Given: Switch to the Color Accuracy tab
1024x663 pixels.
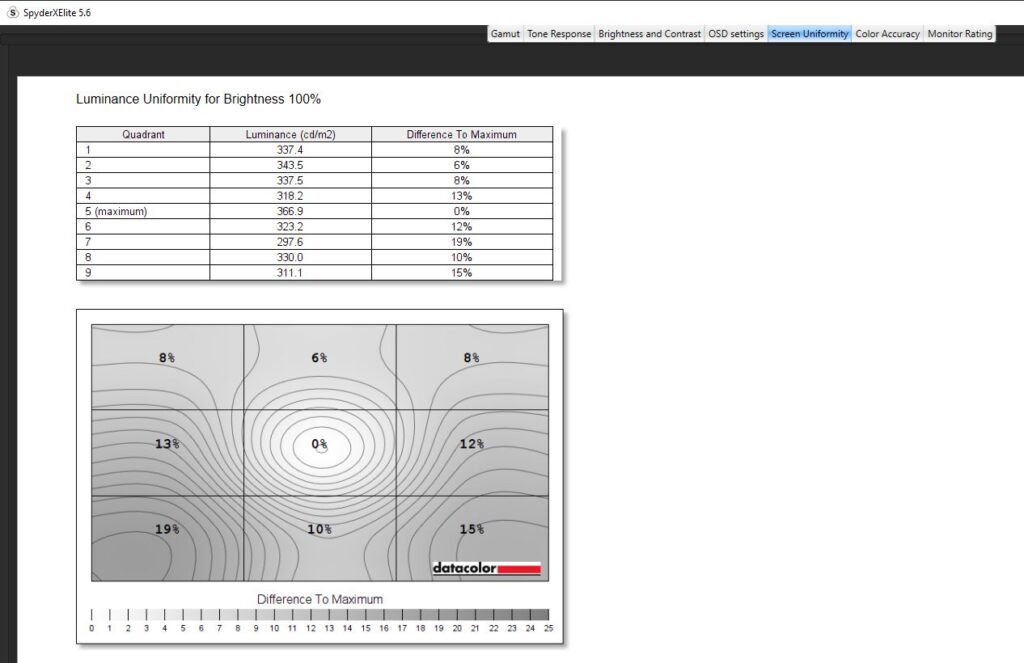Looking at the screenshot, I should pyautogui.click(x=887, y=34).
